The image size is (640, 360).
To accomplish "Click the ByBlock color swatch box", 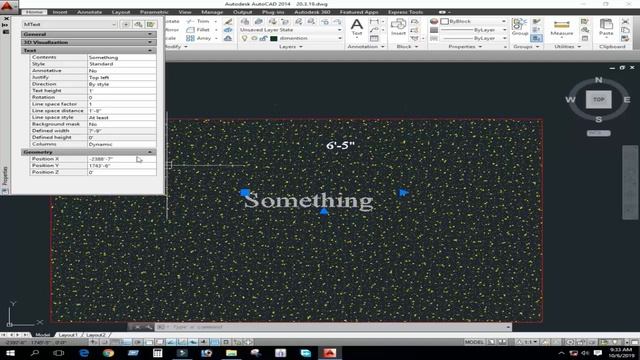I will (x=444, y=21).
